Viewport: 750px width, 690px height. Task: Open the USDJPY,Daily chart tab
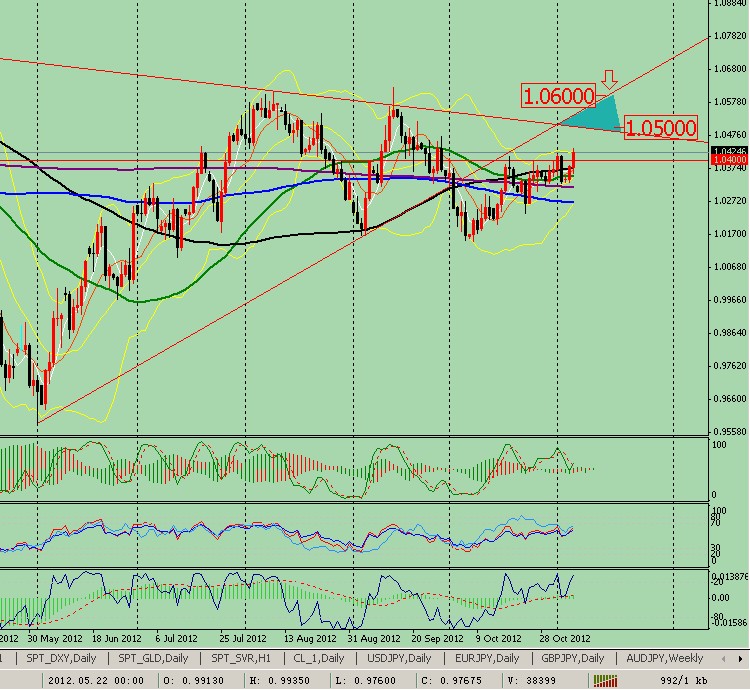coord(399,658)
